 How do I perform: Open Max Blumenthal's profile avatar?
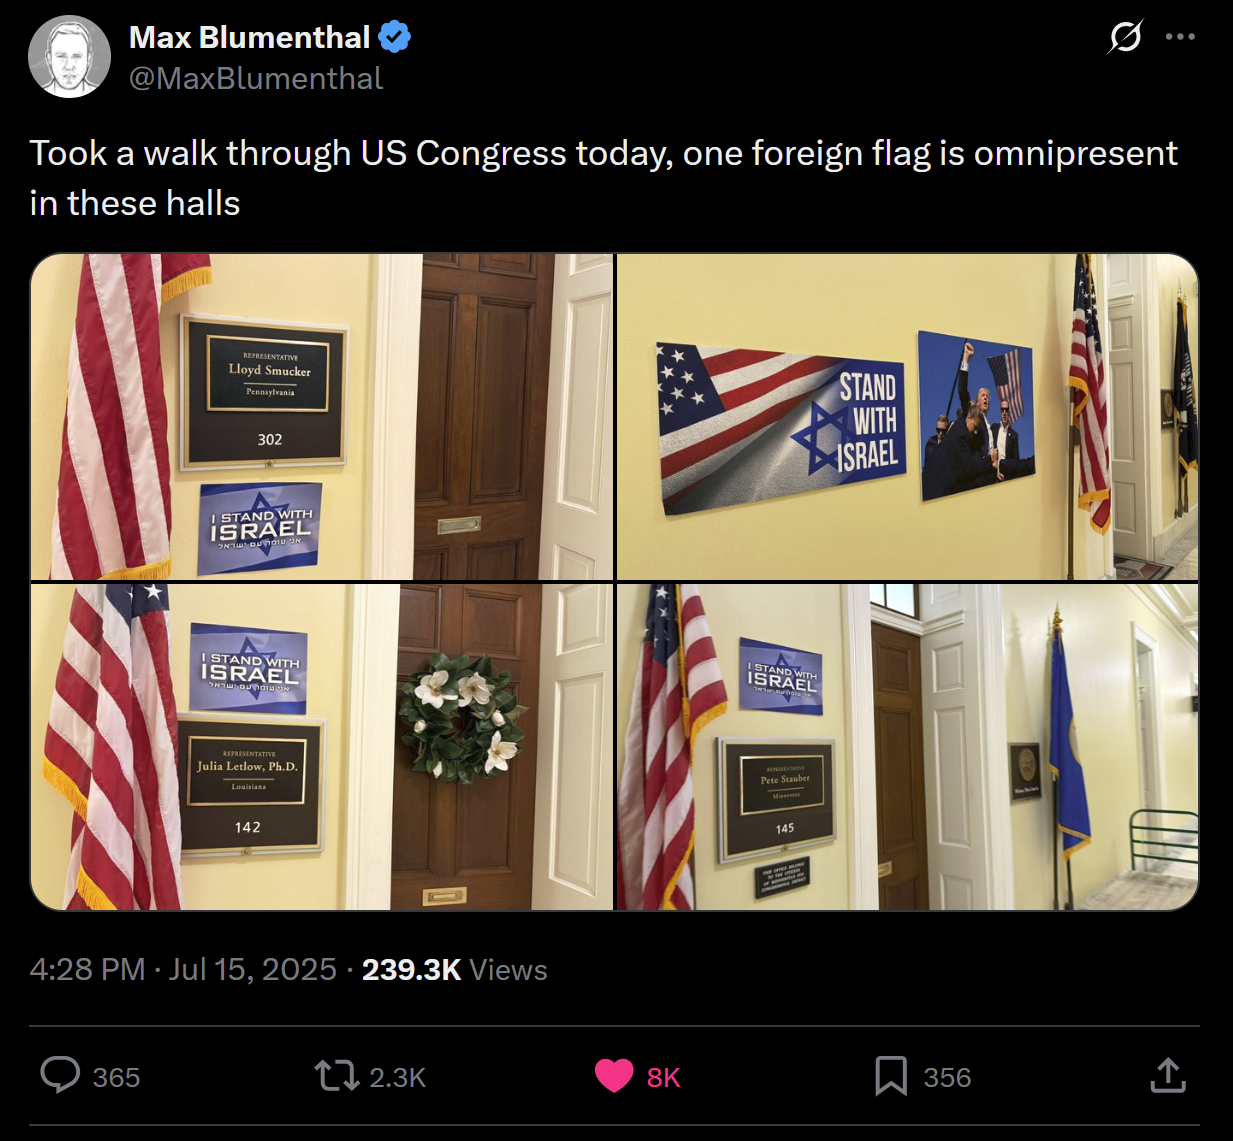coord(69,56)
